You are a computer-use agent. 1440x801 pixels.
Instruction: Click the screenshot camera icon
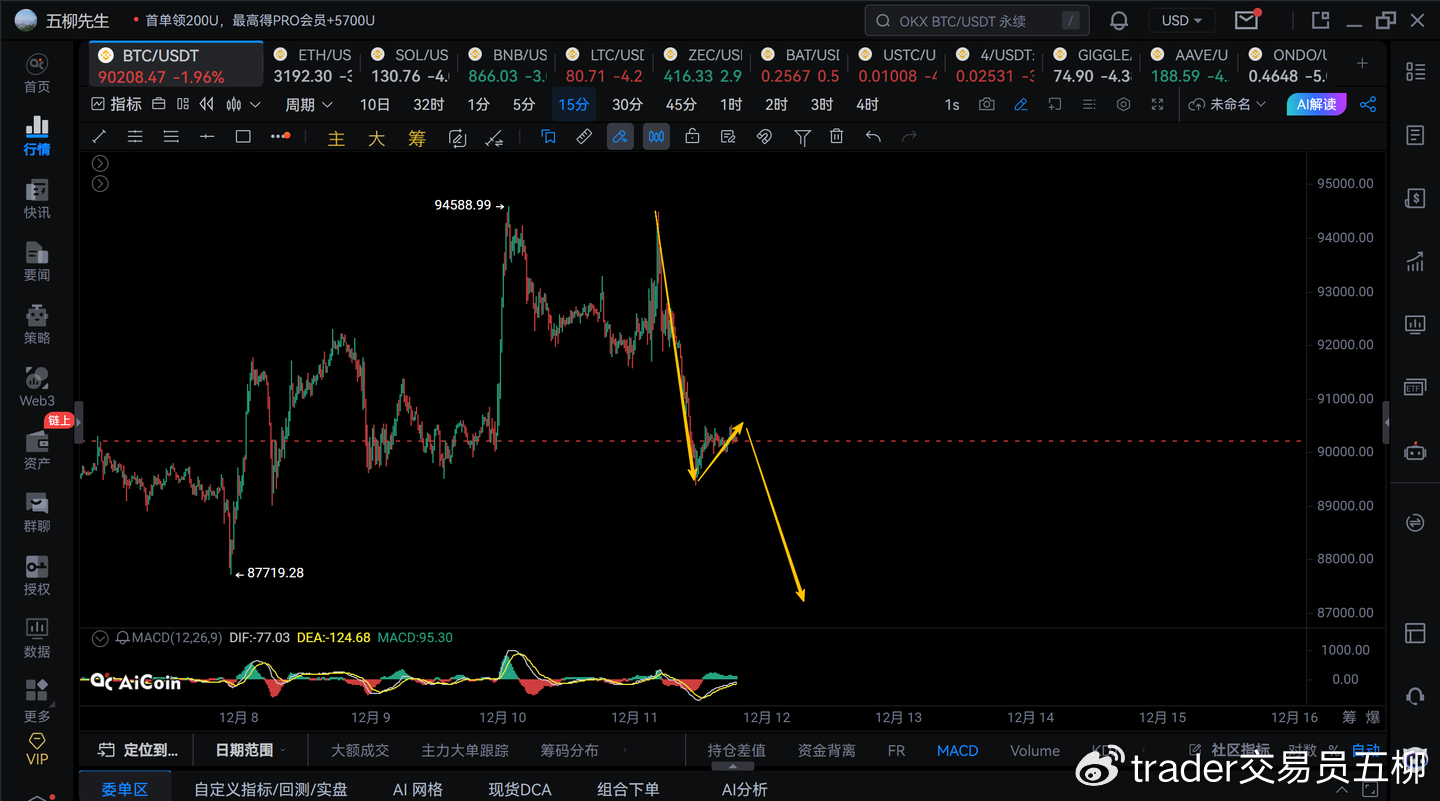pyautogui.click(x=987, y=105)
